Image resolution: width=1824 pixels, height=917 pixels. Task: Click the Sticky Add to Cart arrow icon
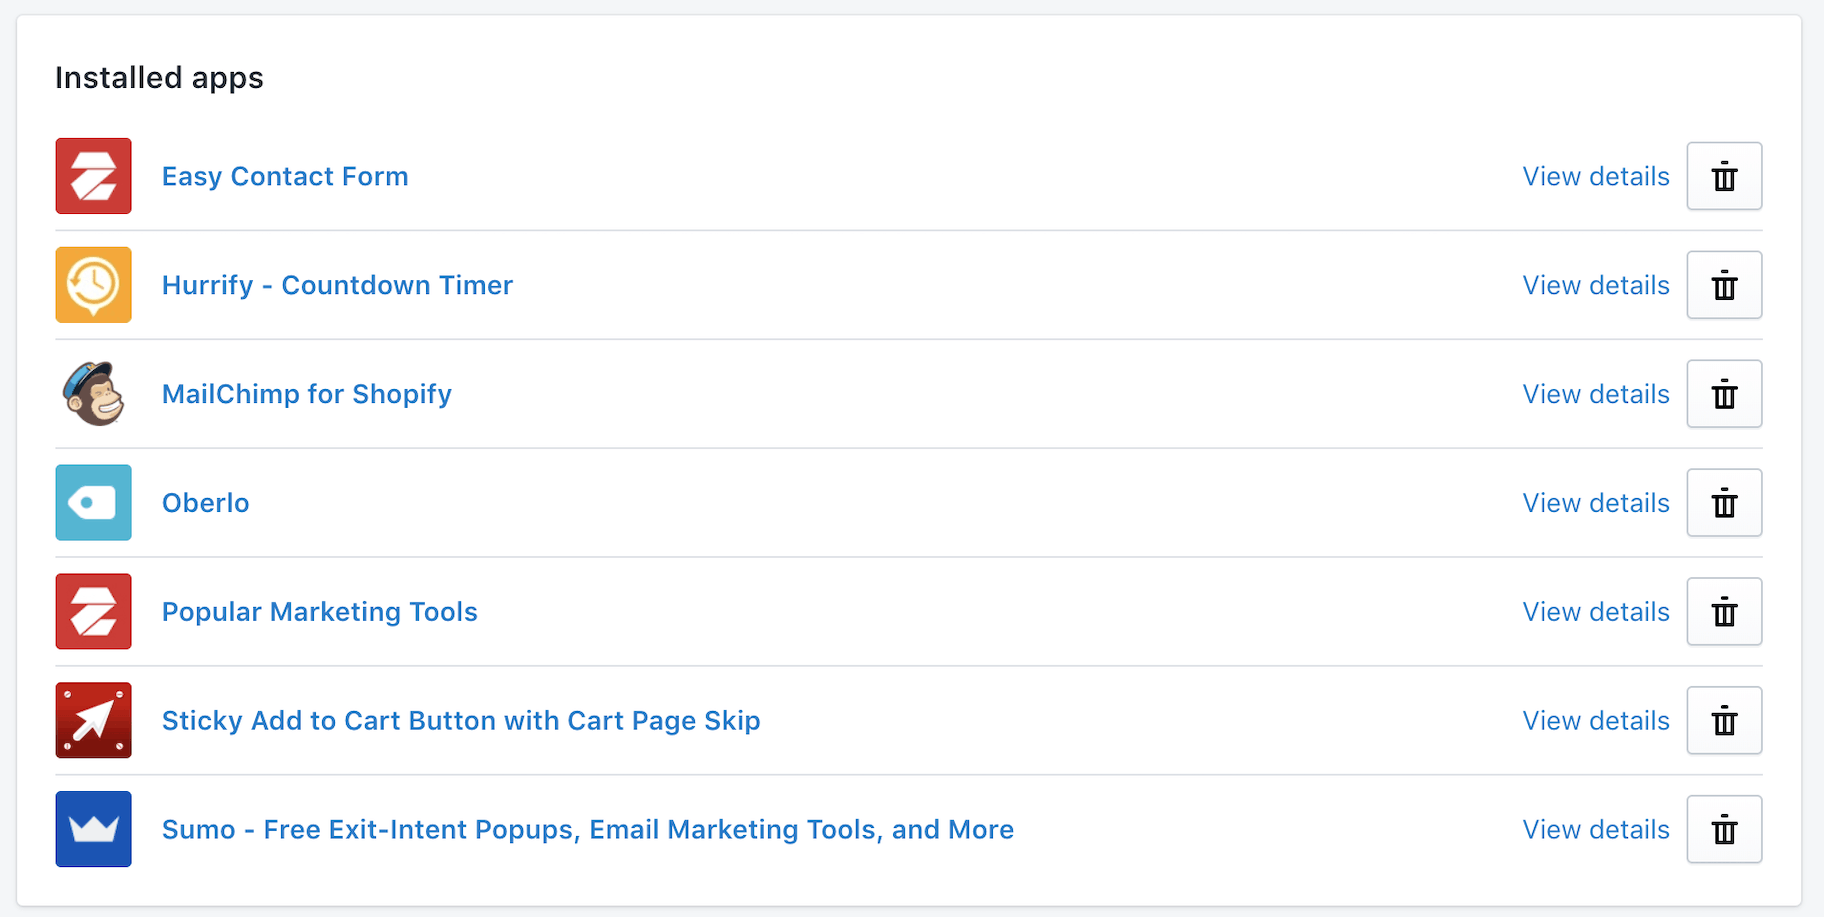coord(93,721)
